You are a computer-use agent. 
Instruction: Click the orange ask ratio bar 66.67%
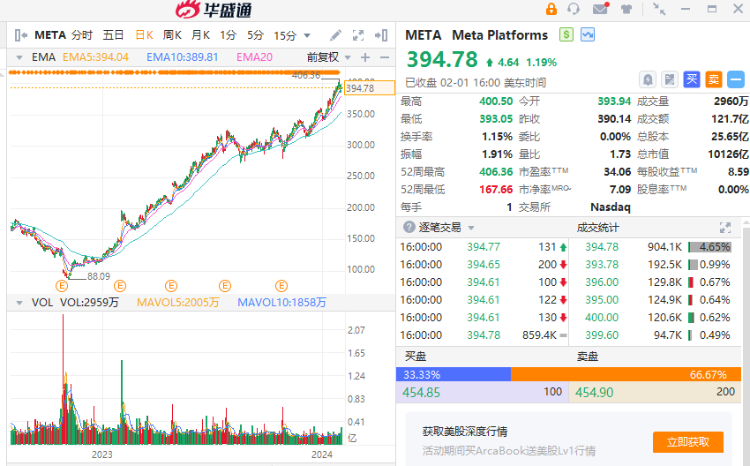[629, 374]
